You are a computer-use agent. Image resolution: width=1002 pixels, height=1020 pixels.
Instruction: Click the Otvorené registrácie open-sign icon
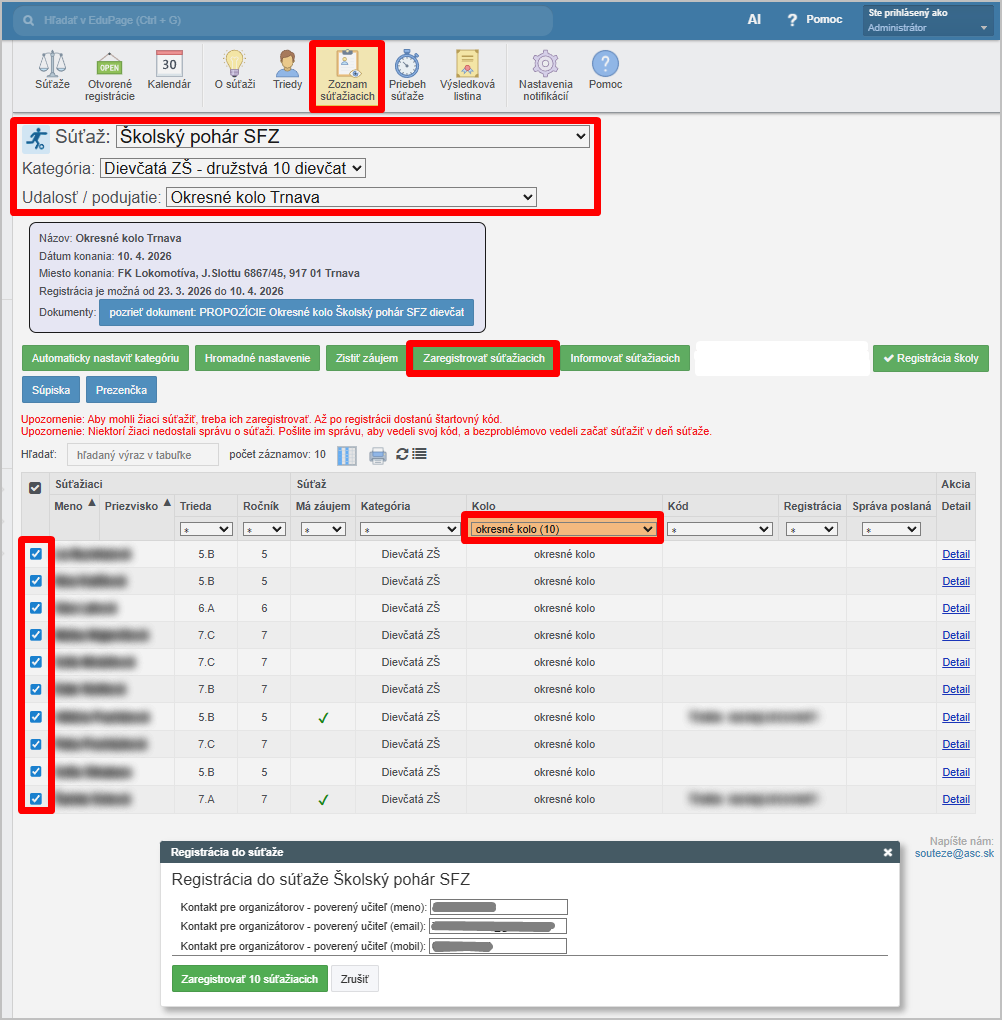click(x=109, y=65)
